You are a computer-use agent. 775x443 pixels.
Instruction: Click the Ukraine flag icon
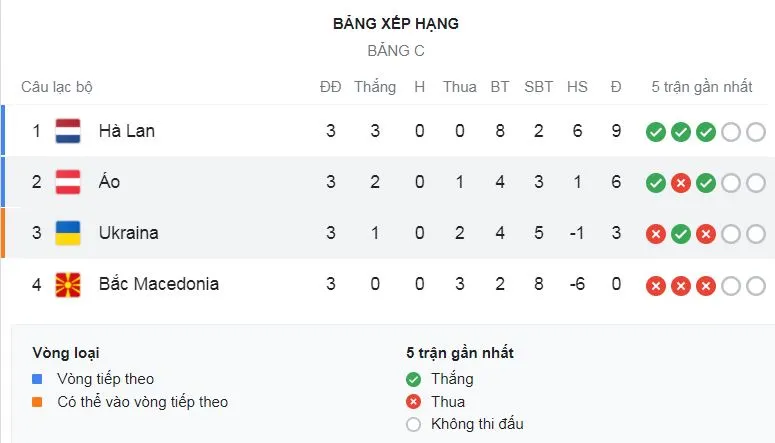(68, 233)
